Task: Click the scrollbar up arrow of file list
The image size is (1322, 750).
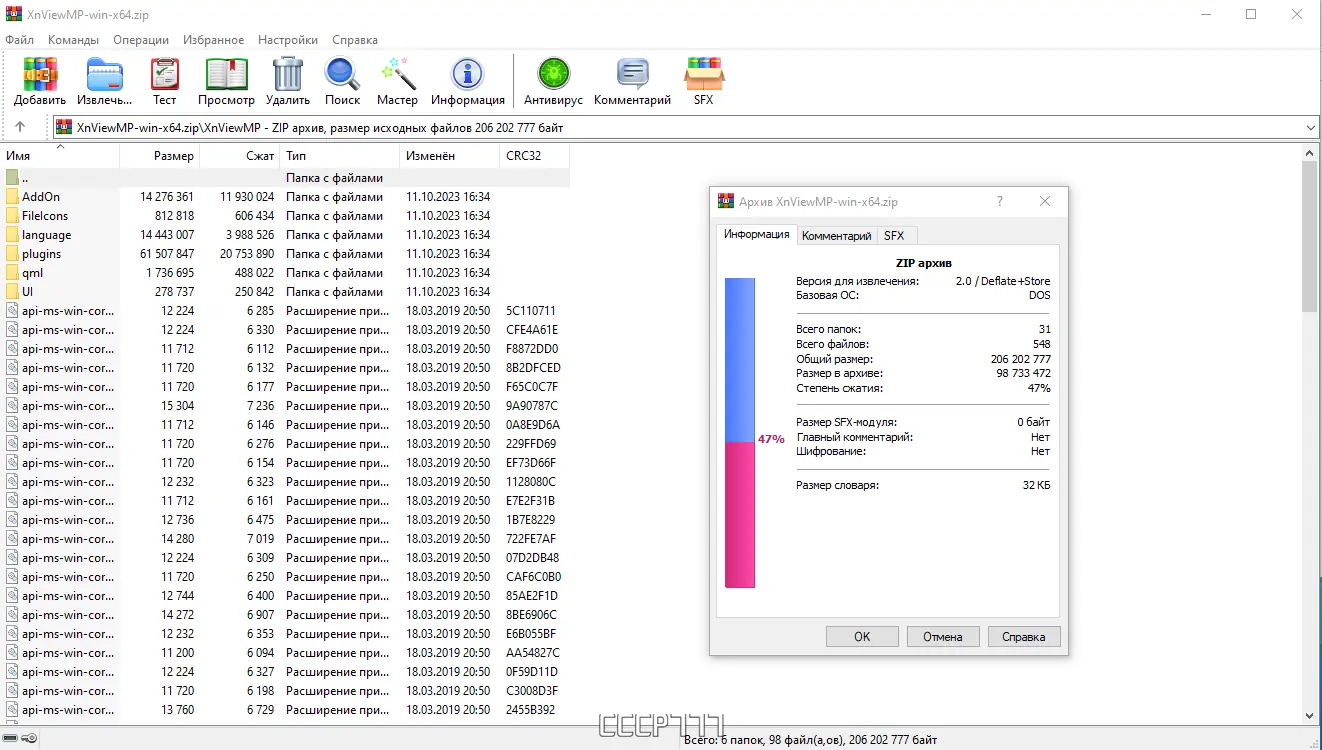Action: 1310,153
